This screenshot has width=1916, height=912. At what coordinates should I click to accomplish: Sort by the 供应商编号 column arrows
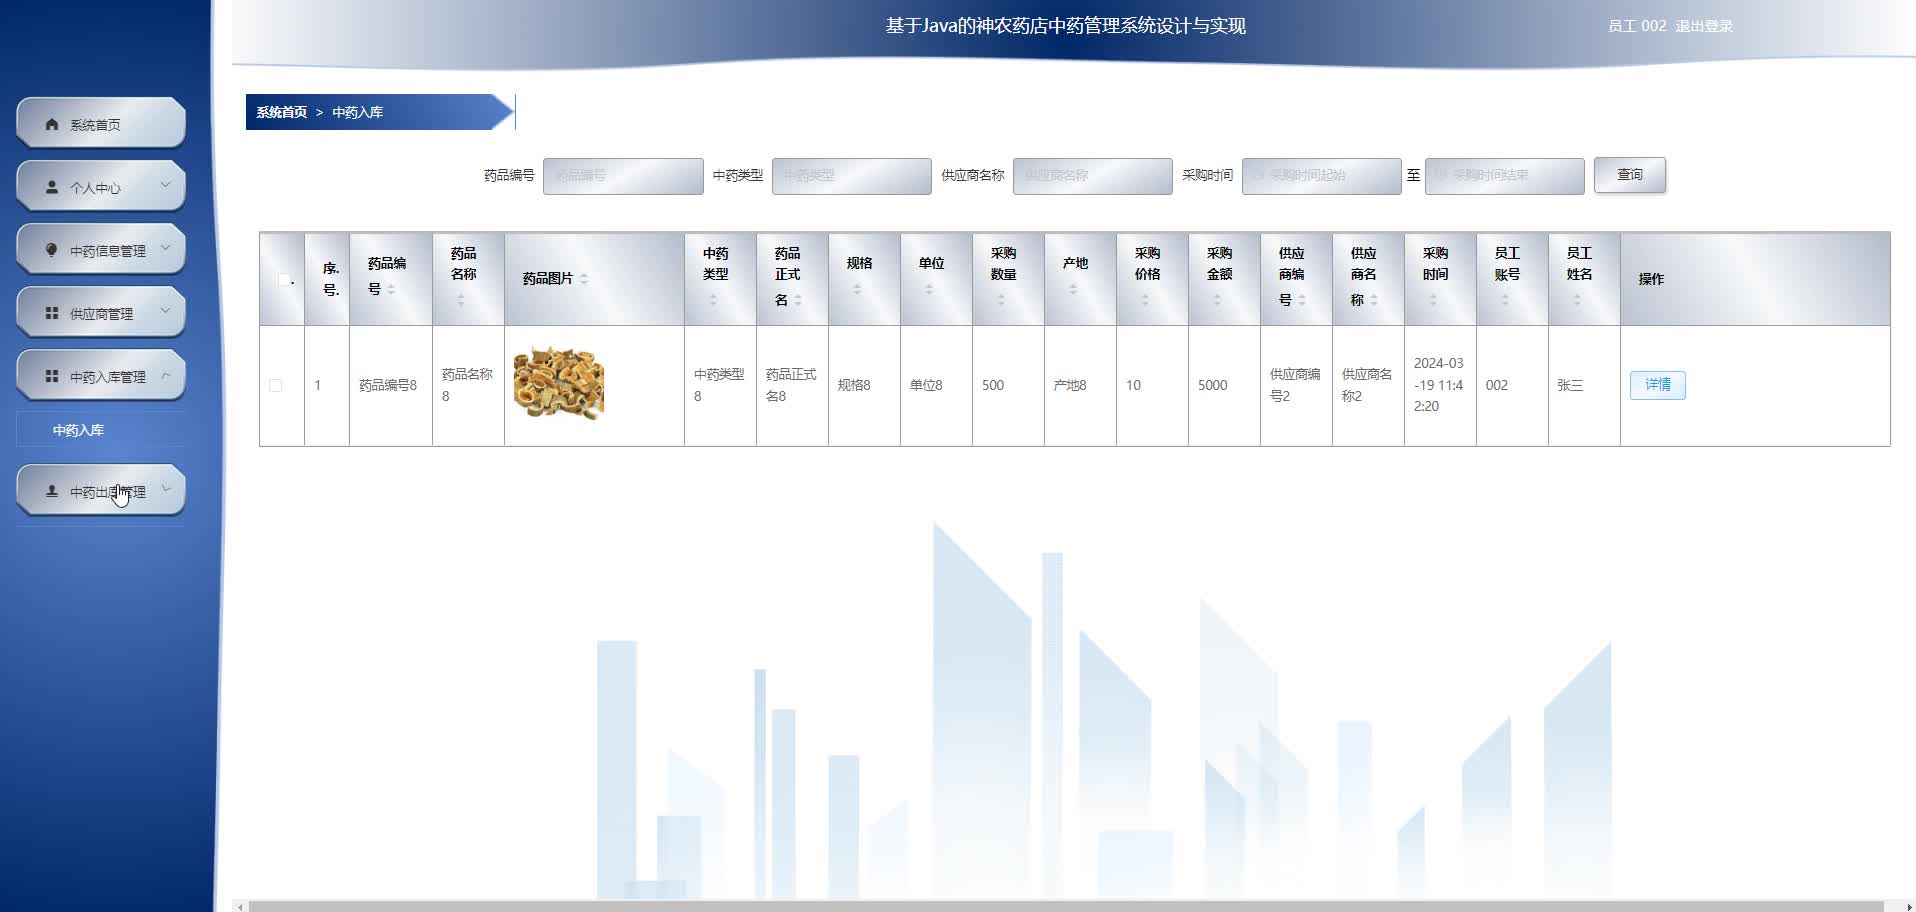point(1302,300)
